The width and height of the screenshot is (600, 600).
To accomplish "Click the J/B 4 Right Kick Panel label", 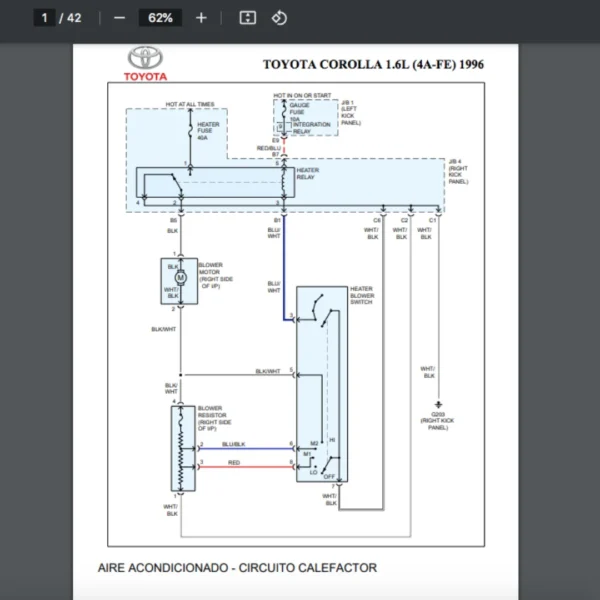I will click(458, 171).
